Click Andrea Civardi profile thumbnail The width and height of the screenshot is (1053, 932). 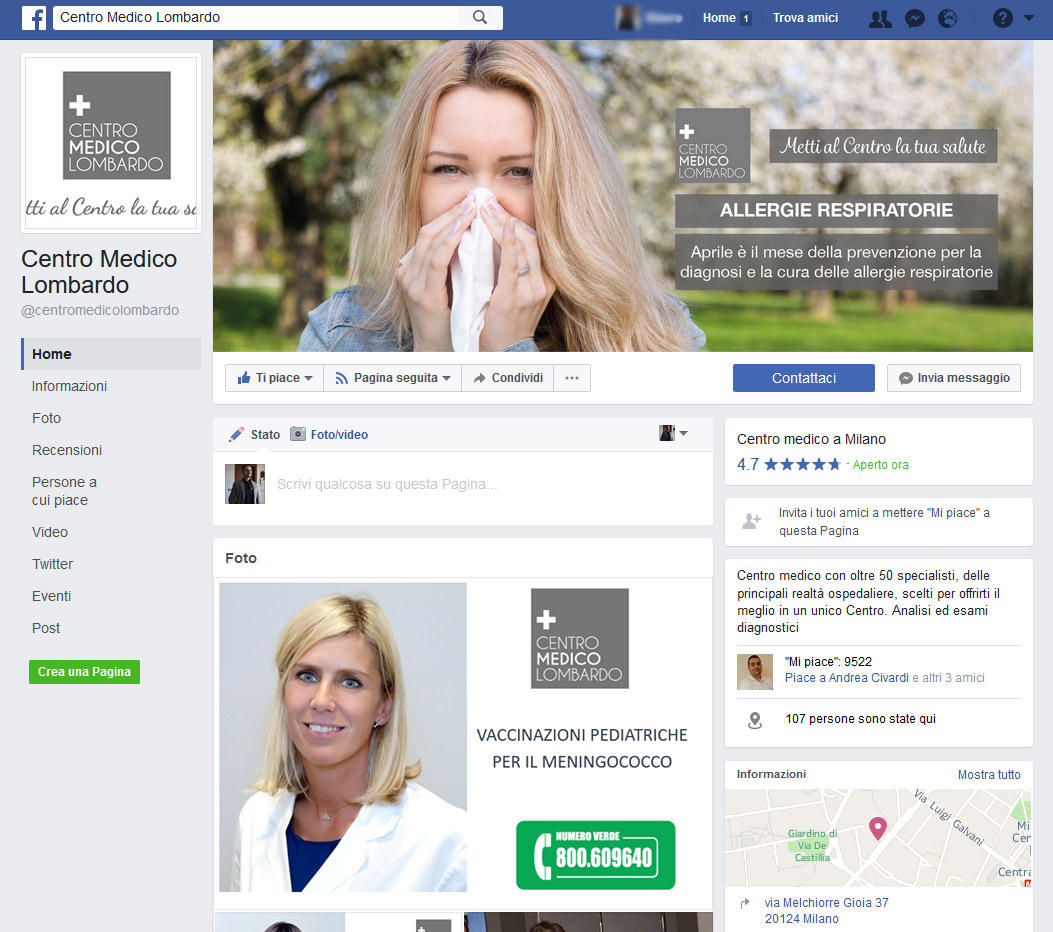pyautogui.click(x=755, y=672)
